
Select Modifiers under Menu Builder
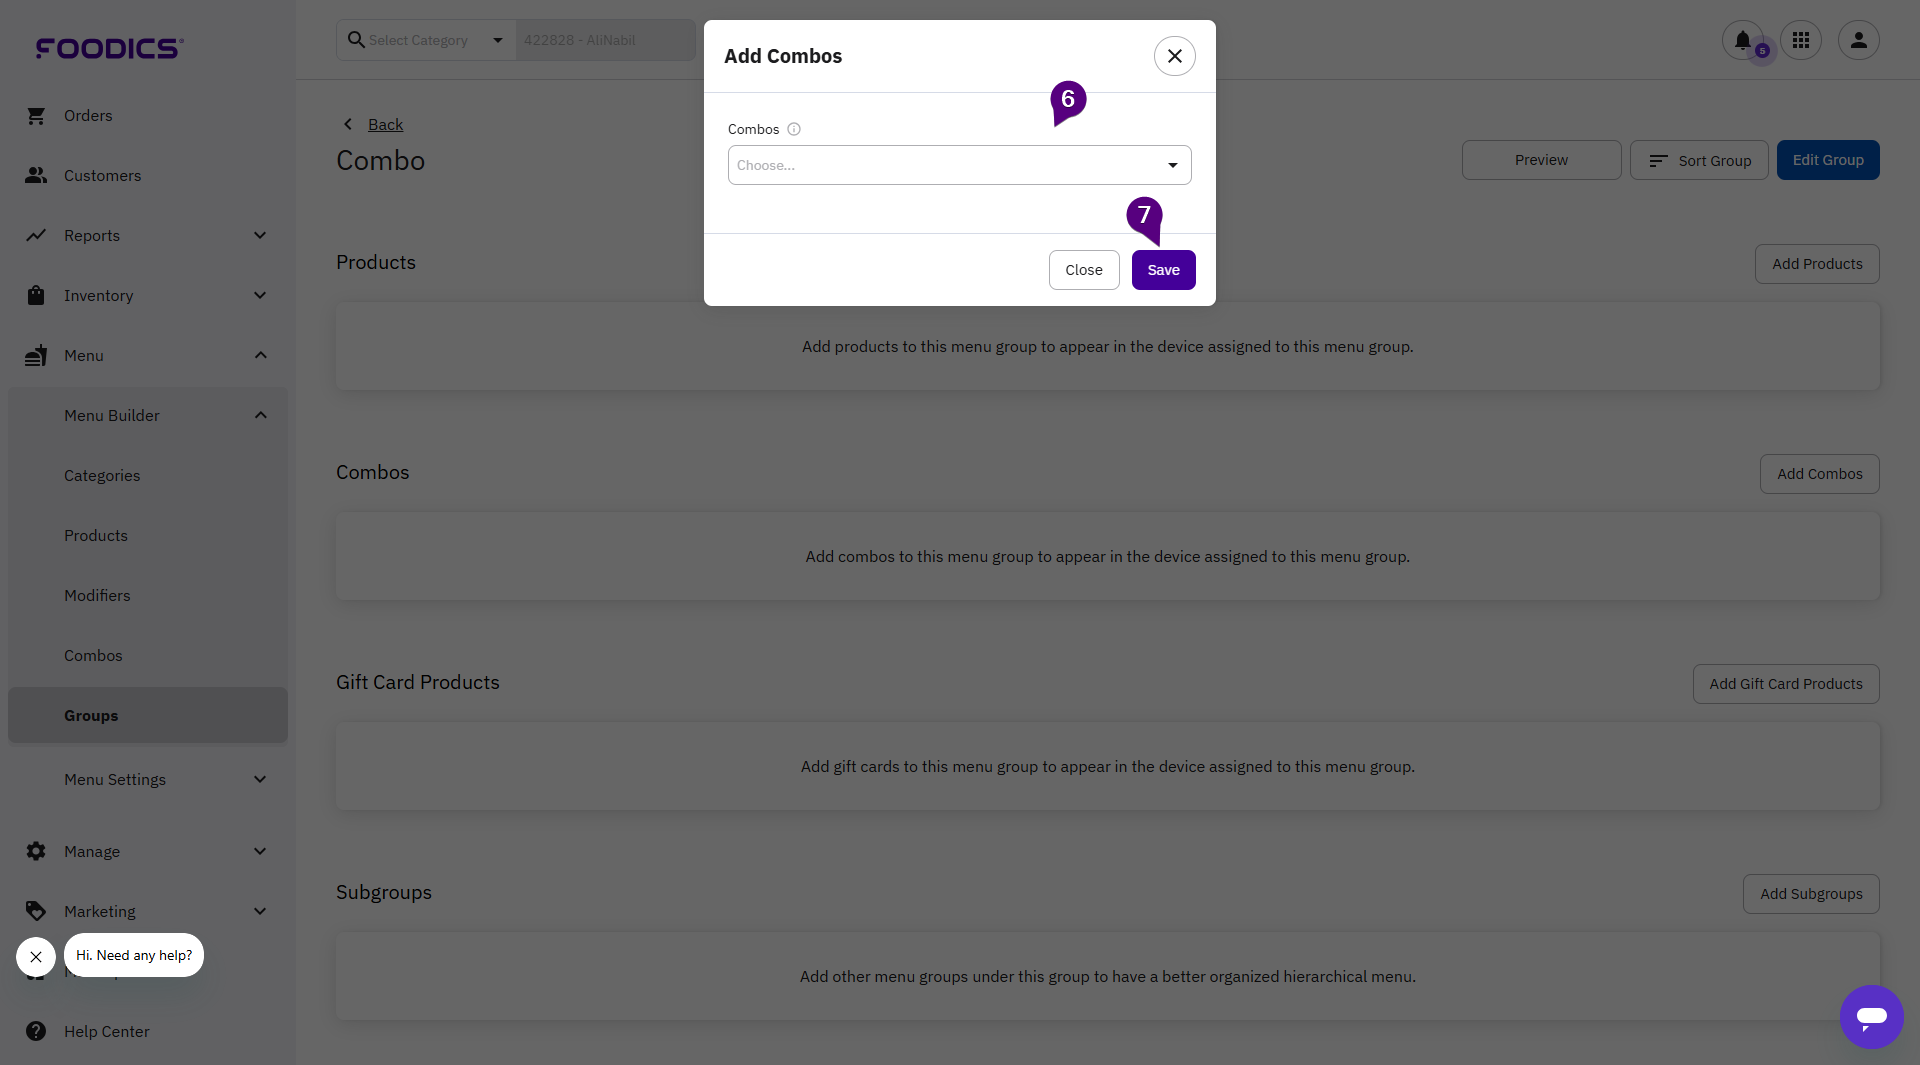(x=97, y=596)
